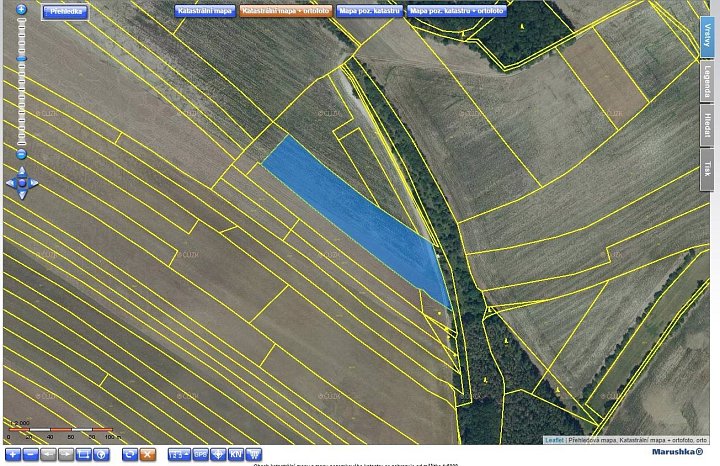Viewport: 720px width, 466px height.
Task: Click the zoom-out minus below the zoom slider
Action: click(x=21, y=154)
